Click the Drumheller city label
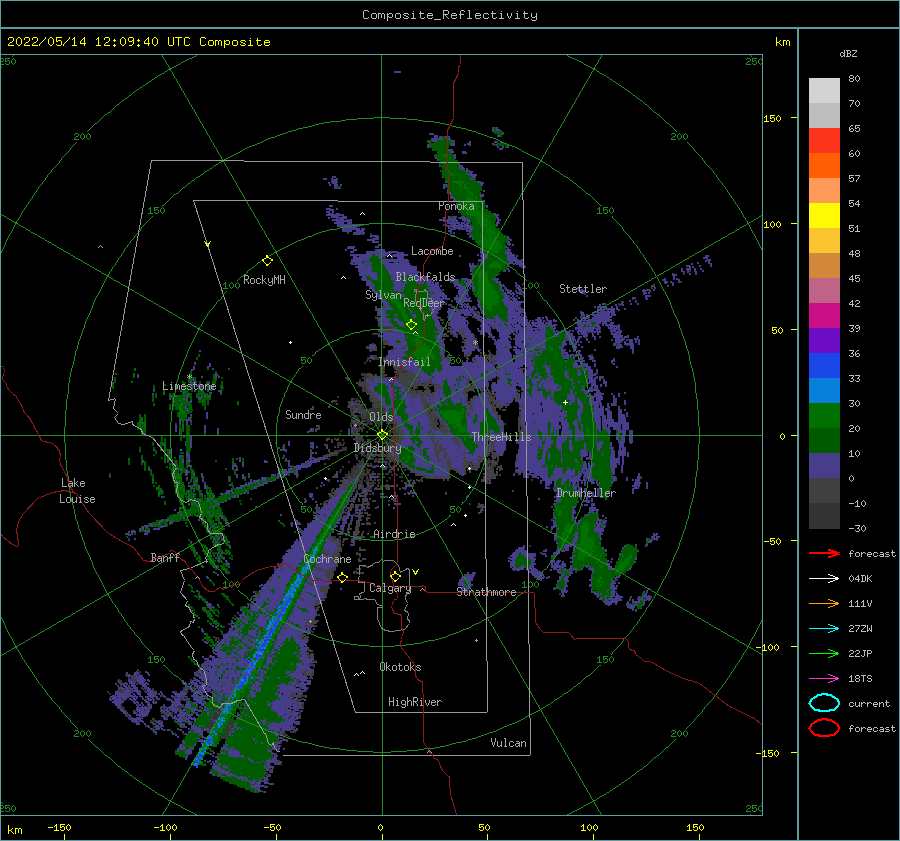 coord(585,493)
